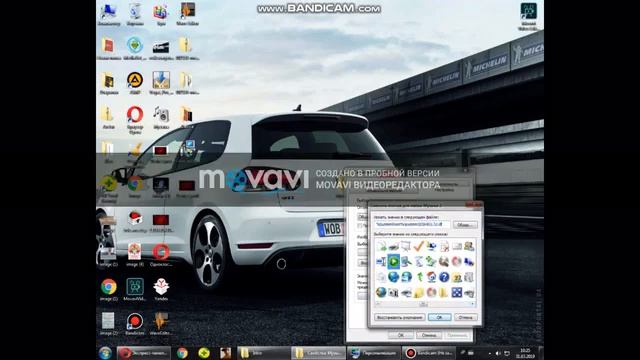Open the Windows Start button
This screenshot has width=640, height=360.
click(x=105, y=353)
